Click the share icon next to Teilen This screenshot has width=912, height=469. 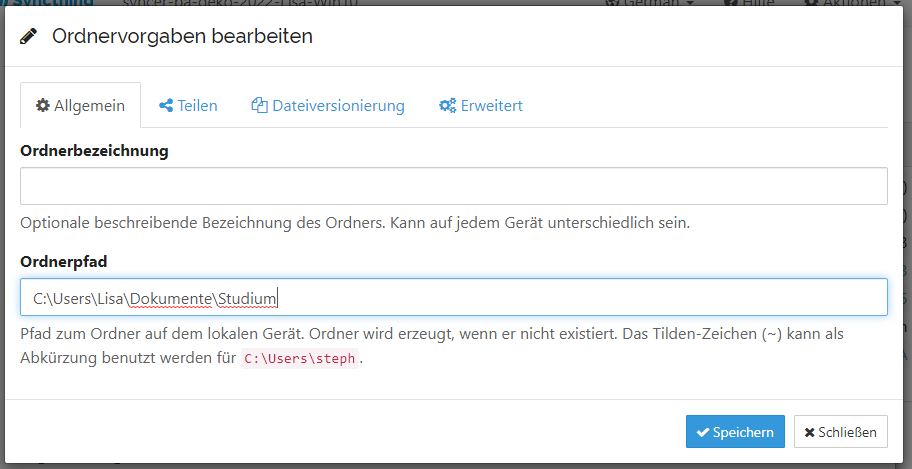[166, 105]
